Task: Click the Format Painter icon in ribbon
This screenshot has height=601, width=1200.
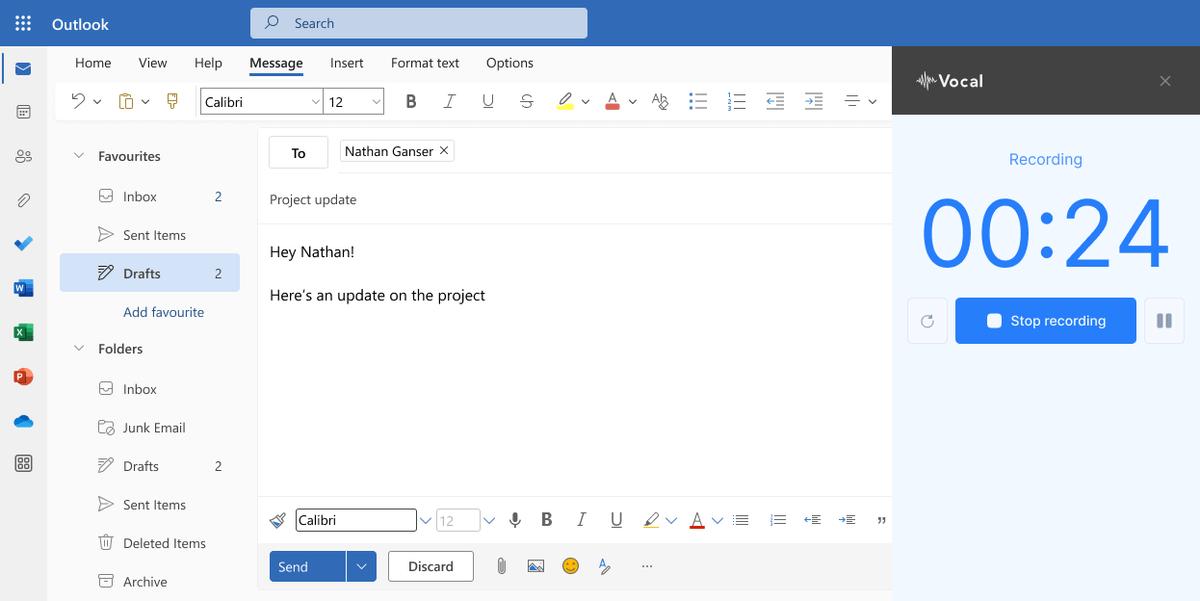Action: (x=172, y=101)
